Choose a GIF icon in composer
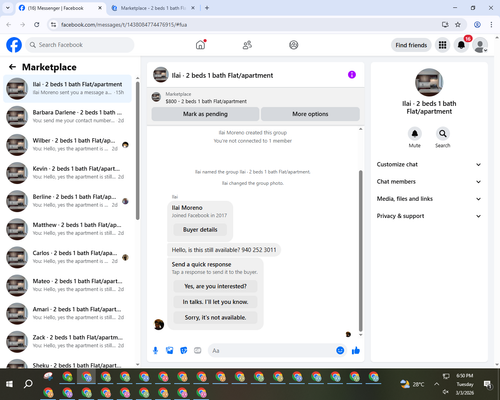 198,350
